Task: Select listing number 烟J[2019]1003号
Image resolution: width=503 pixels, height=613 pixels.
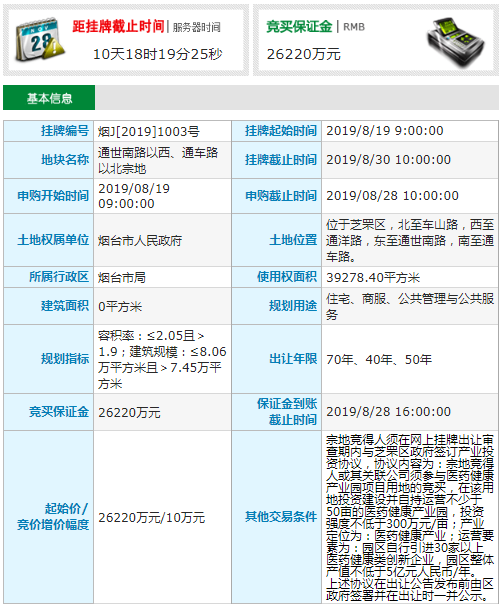Action: (149, 131)
